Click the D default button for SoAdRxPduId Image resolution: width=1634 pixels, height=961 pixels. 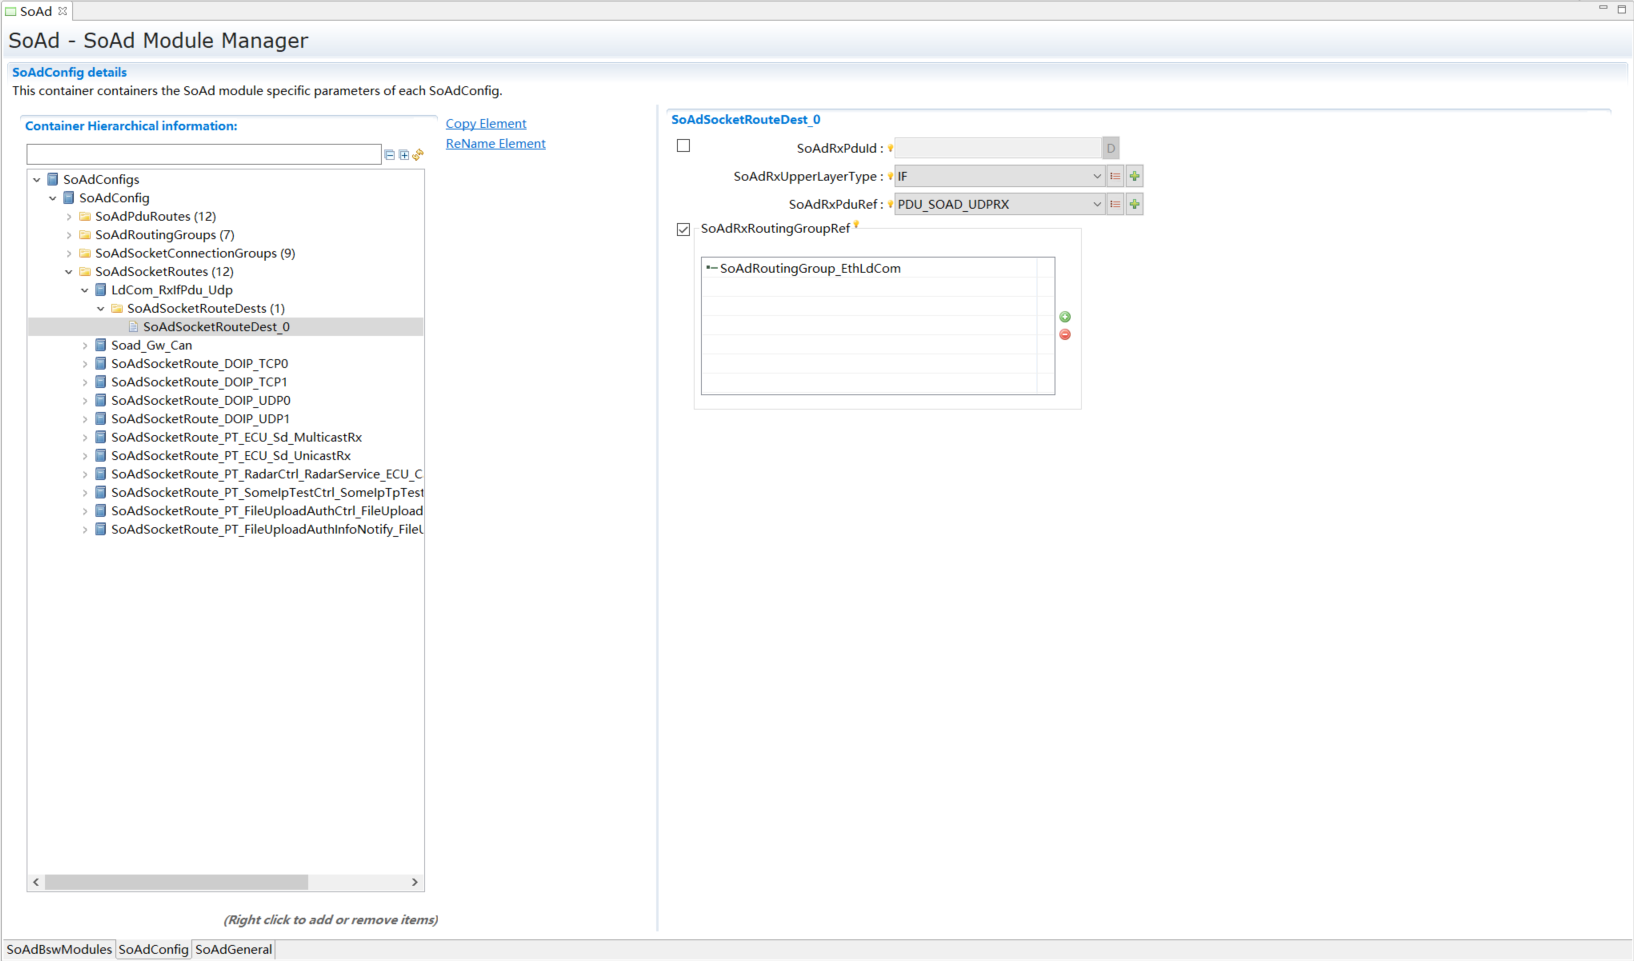pyautogui.click(x=1110, y=148)
